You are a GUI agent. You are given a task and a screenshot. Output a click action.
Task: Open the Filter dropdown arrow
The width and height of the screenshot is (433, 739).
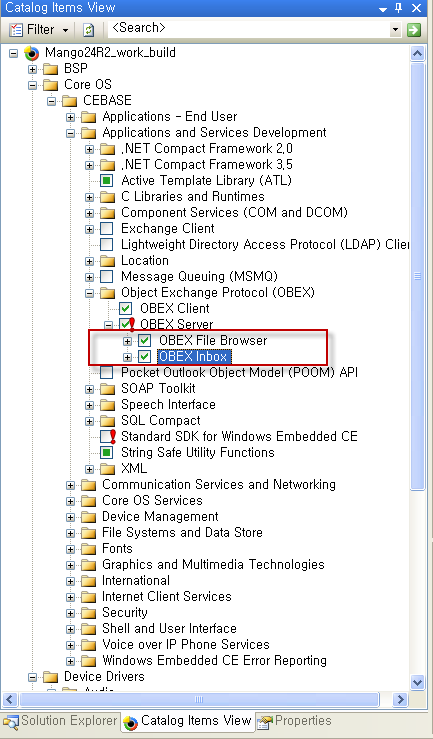[65, 30]
